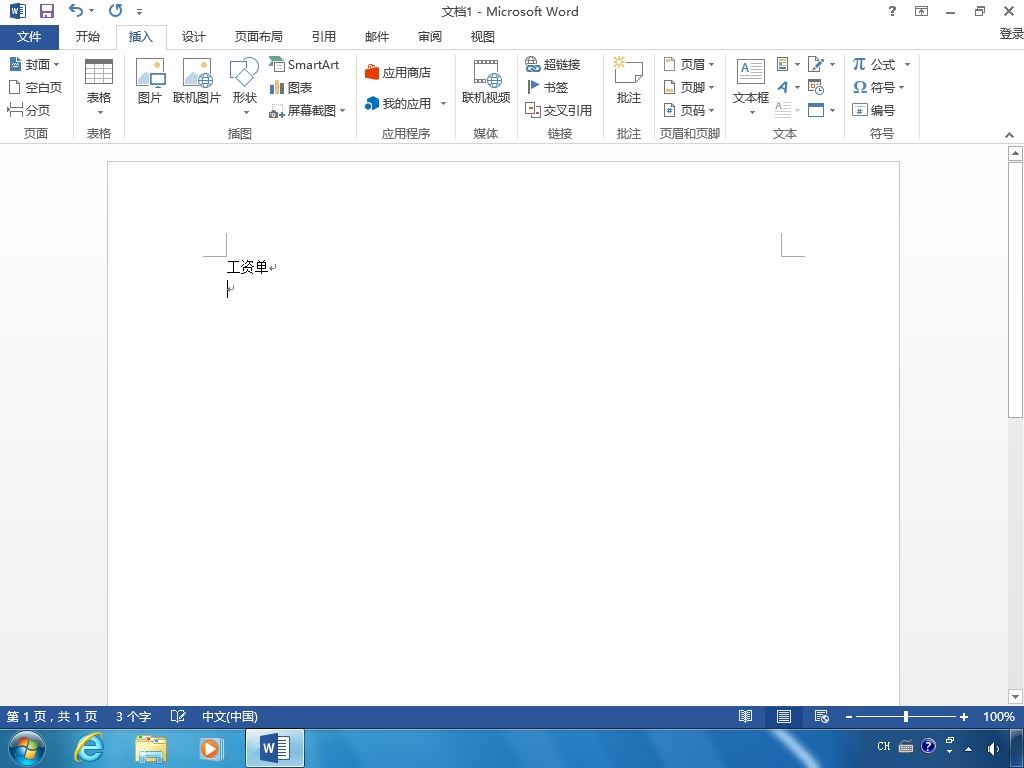Switch to the 引用 references tab
This screenshot has width=1024, height=768.
tap(323, 37)
